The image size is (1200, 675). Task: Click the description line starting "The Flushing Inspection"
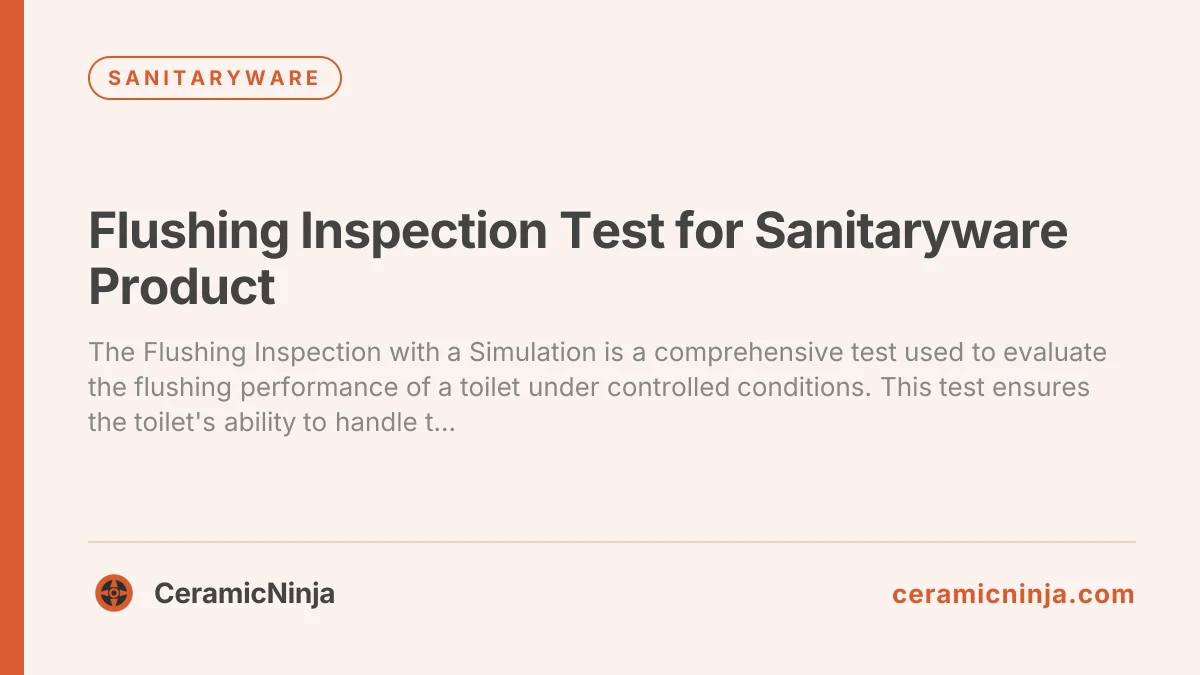[597, 353]
